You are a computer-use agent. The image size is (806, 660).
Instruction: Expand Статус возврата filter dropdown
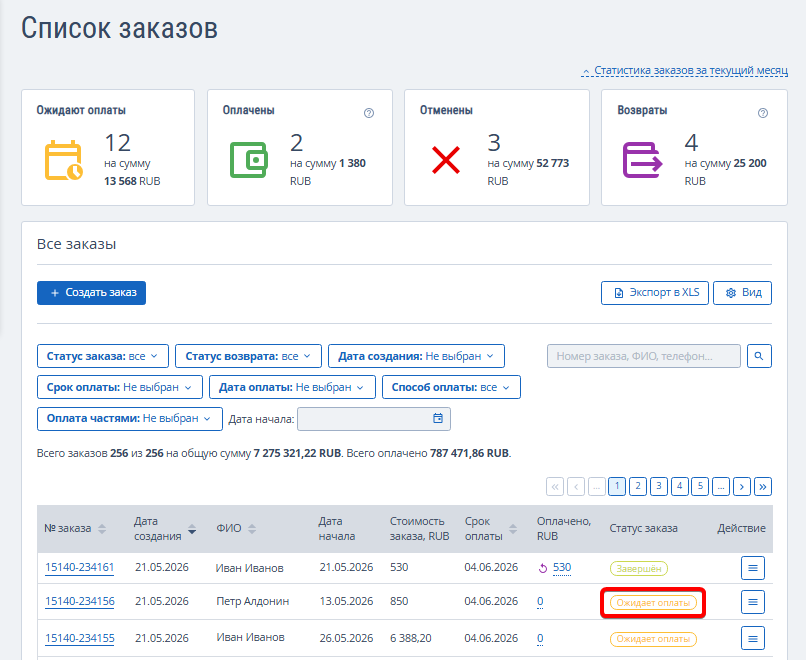(248, 356)
